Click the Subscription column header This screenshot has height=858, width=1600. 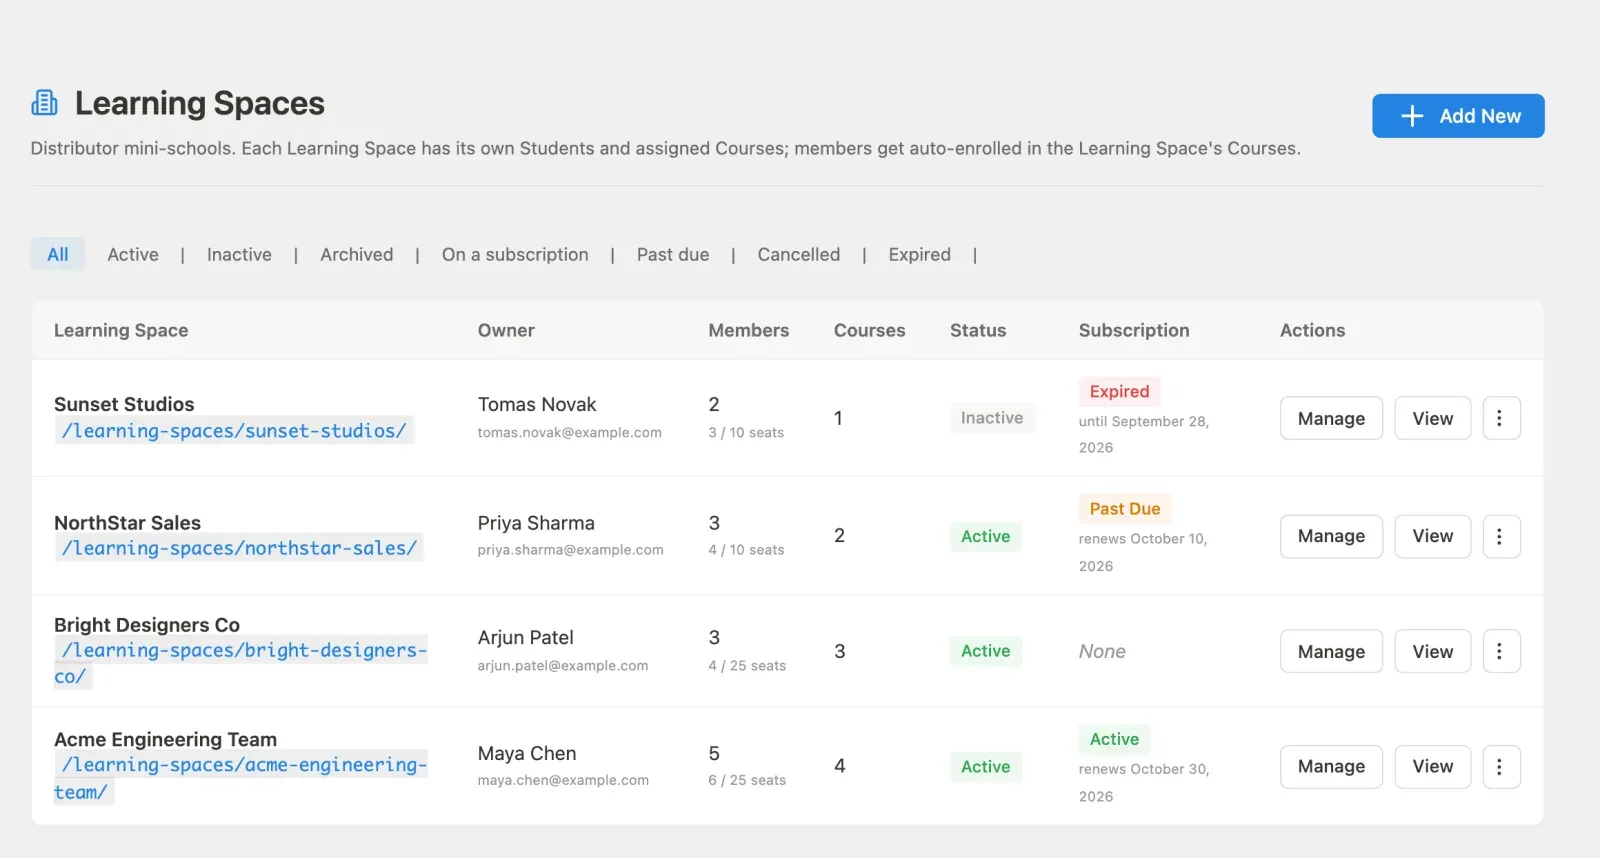point(1134,330)
